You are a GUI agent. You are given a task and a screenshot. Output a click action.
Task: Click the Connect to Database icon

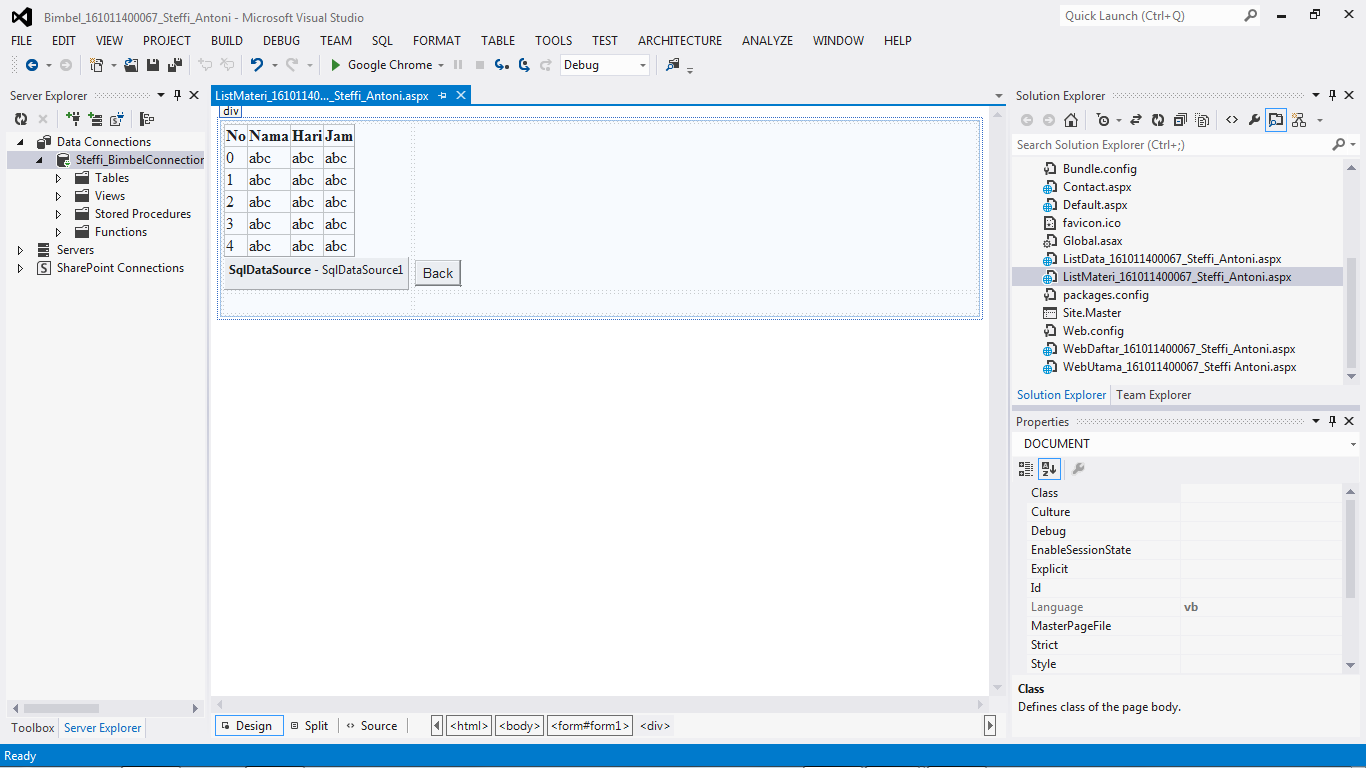[73, 118]
